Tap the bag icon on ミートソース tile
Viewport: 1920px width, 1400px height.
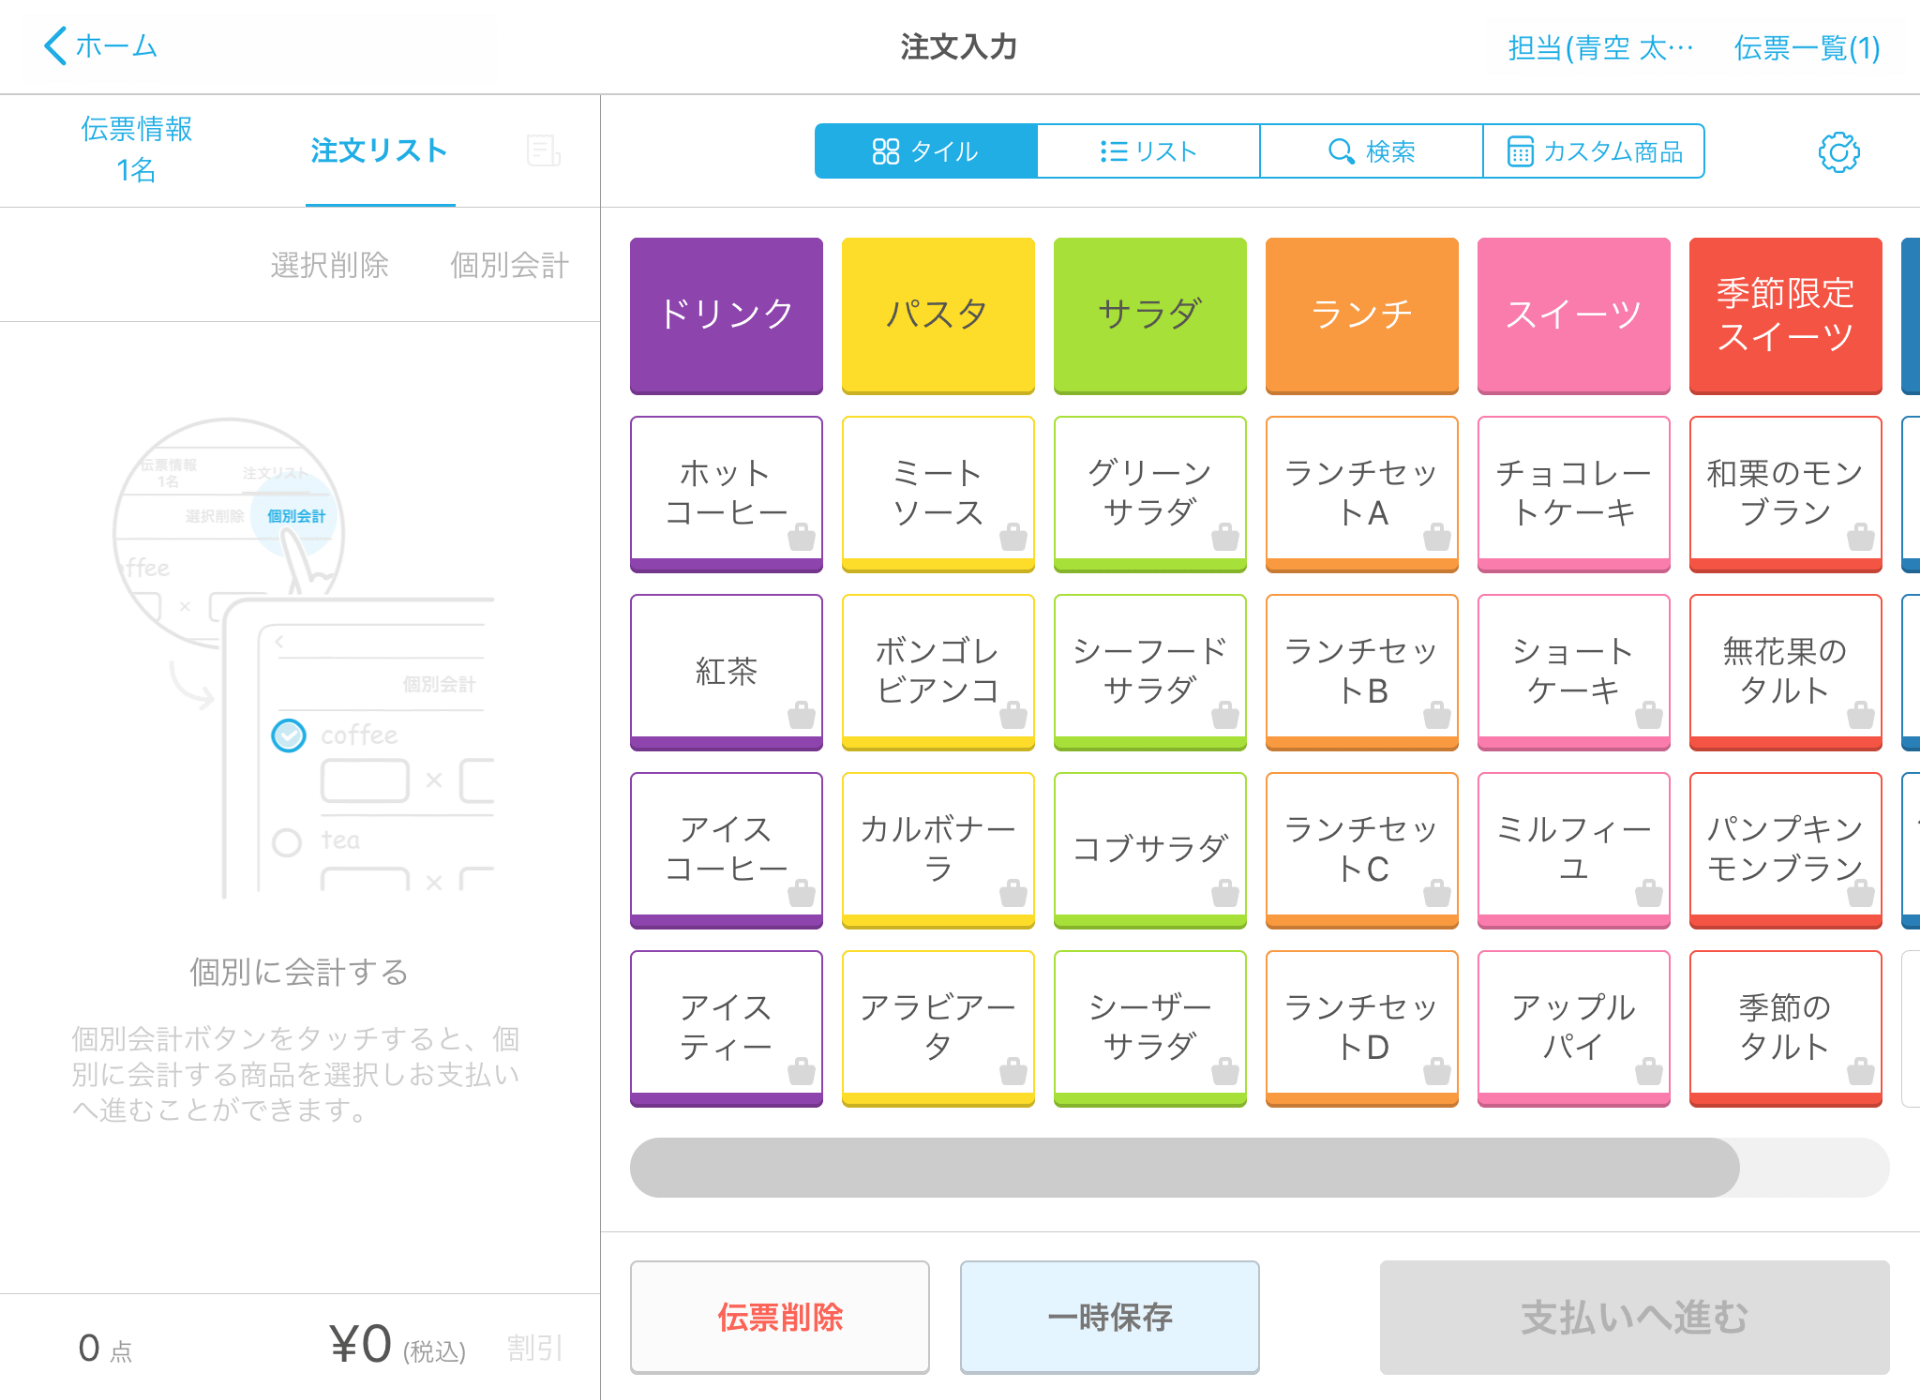click(1013, 537)
